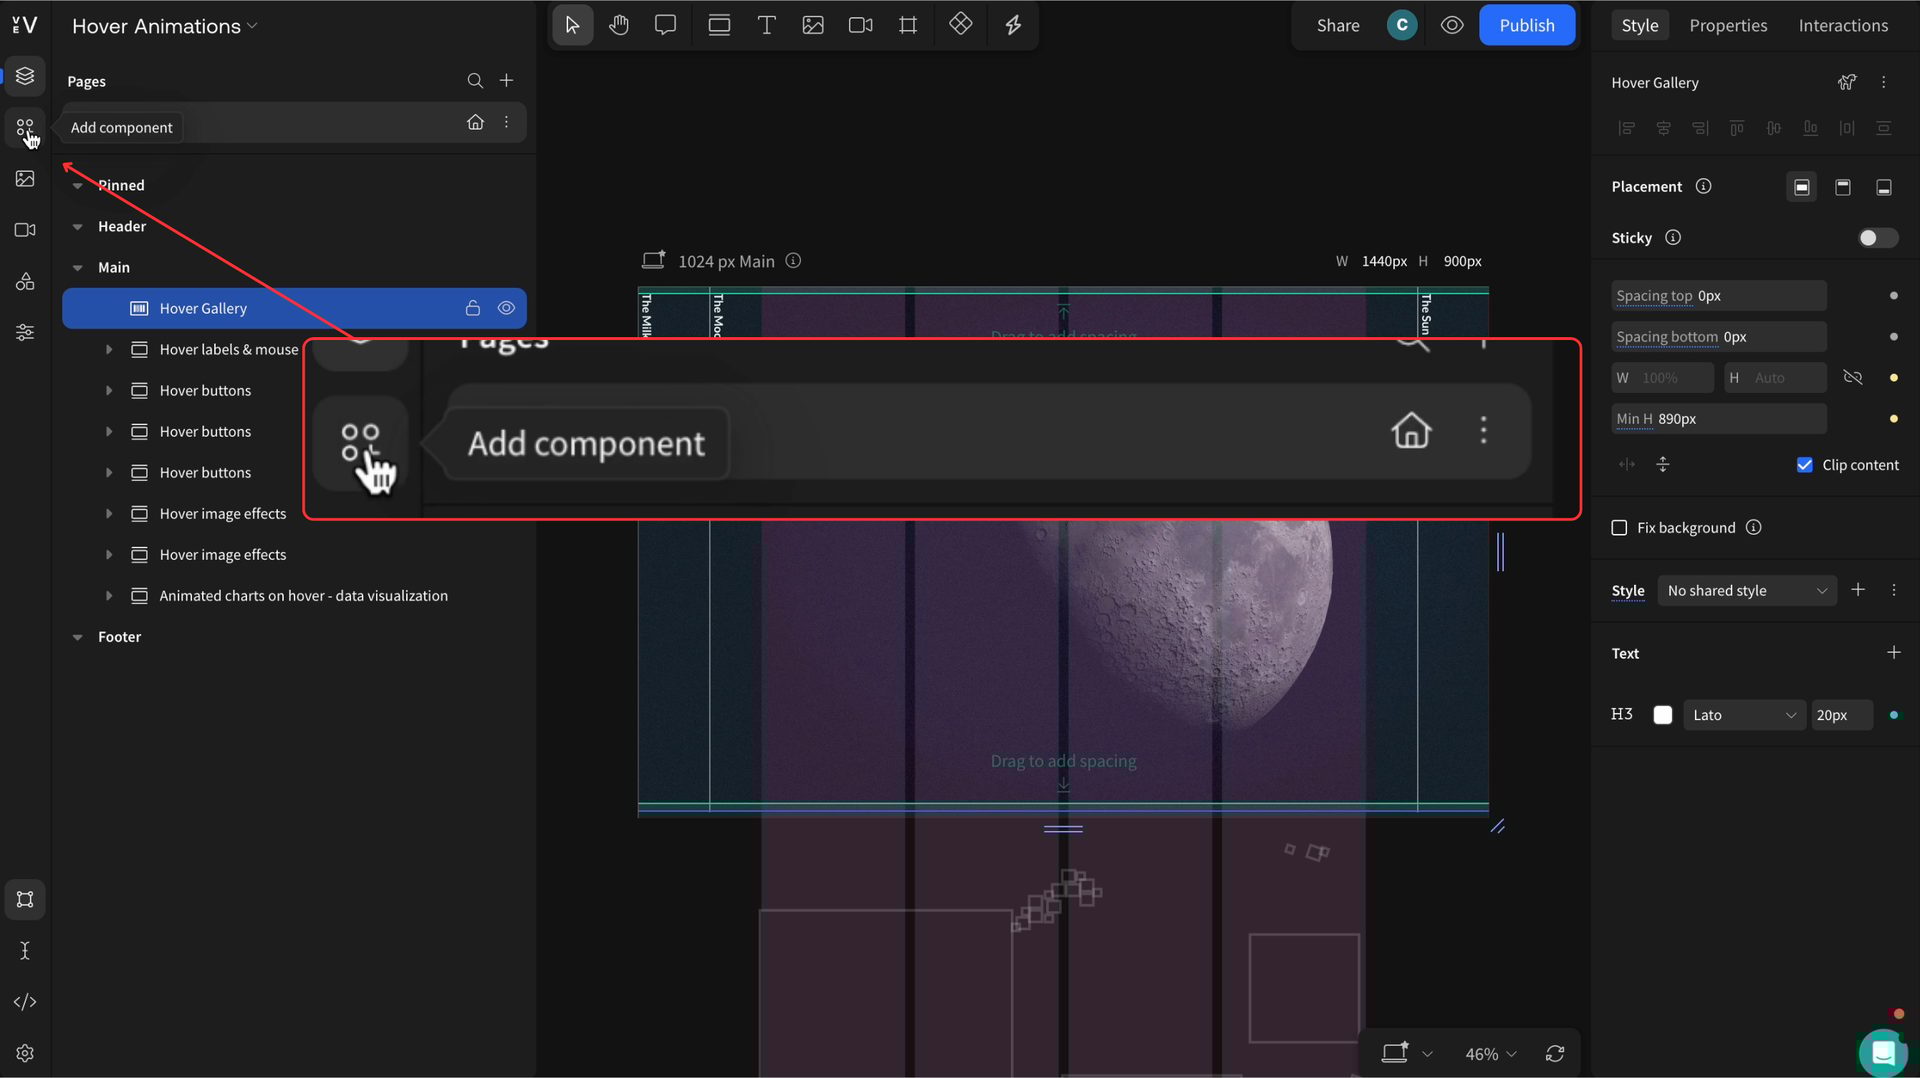The width and height of the screenshot is (1920, 1078).
Task: Select the image tool in toolbar
Action: click(x=813, y=25)
